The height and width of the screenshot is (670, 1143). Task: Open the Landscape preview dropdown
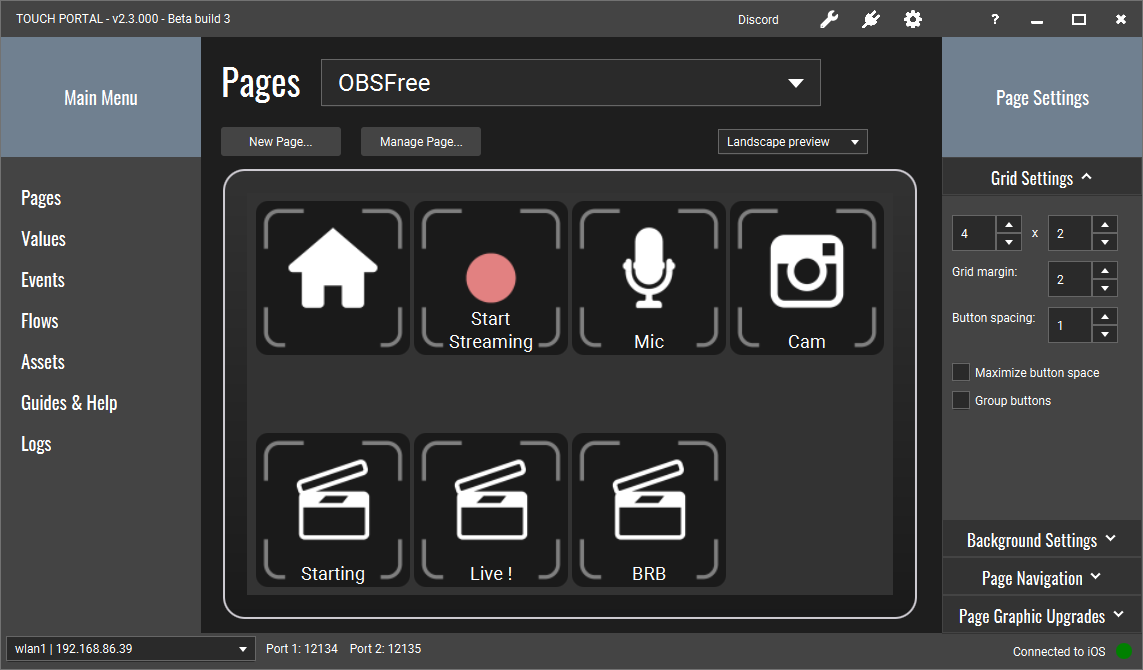pos(792,142)
